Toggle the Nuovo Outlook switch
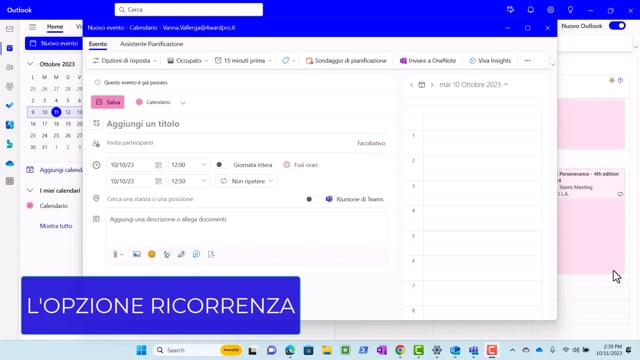Viewport: 640px width, 360px height. click(x=617, y=26)
